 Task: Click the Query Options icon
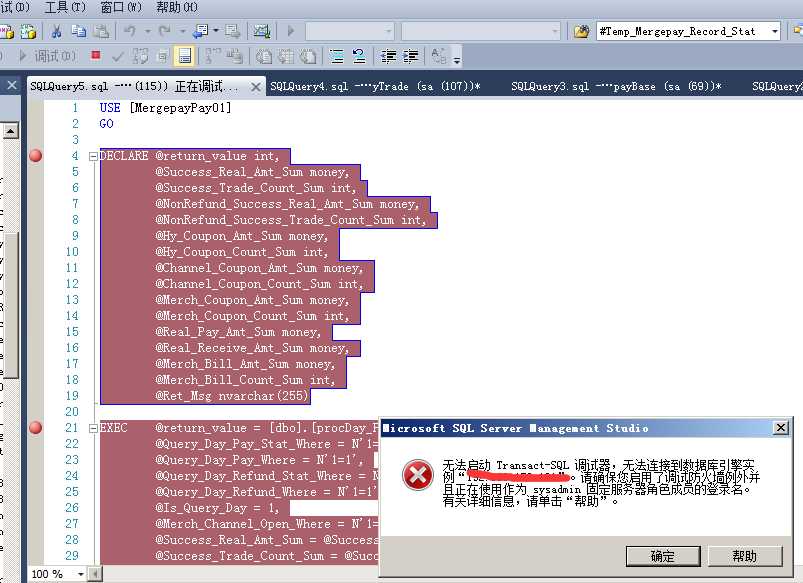162,56
